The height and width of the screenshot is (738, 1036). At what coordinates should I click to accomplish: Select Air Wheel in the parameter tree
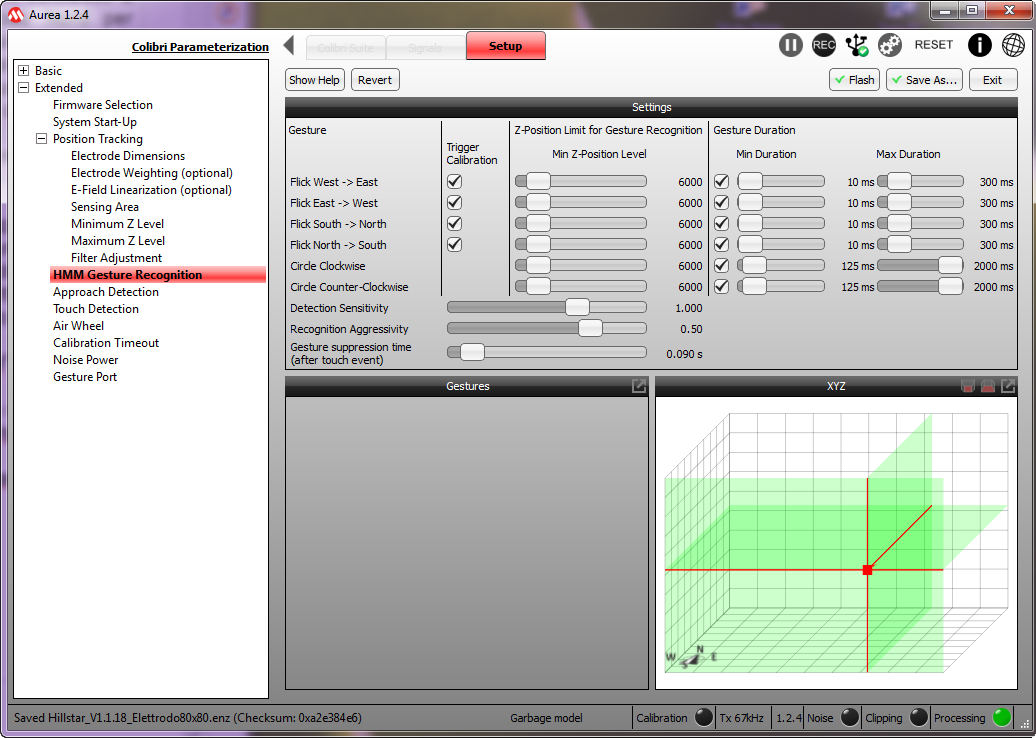(78, 326)
